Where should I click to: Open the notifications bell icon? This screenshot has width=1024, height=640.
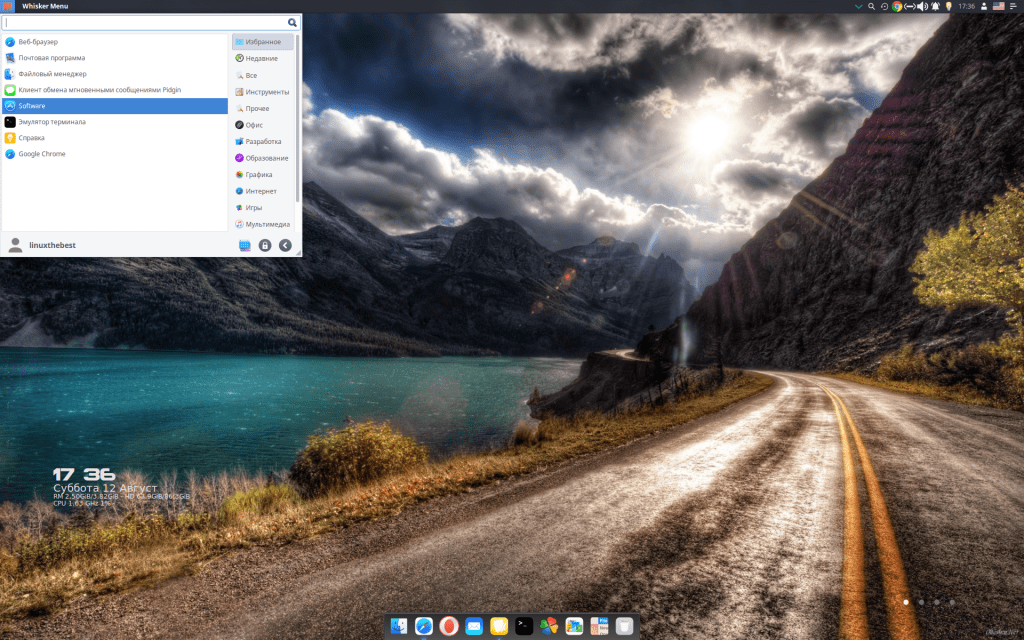click(x=935, y=6)
